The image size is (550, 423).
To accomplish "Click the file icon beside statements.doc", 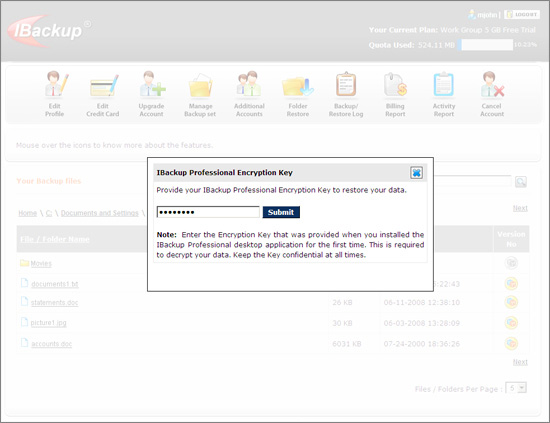I will [24, 301].
